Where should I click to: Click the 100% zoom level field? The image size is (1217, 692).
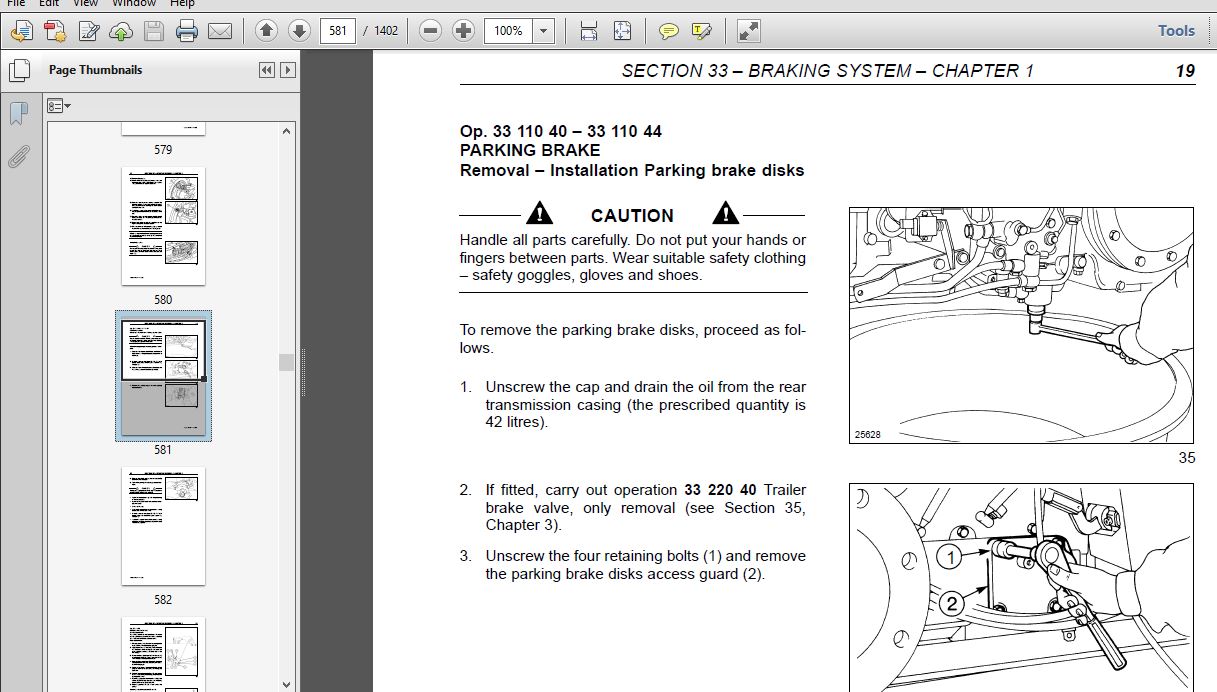(x=508, y=31)
